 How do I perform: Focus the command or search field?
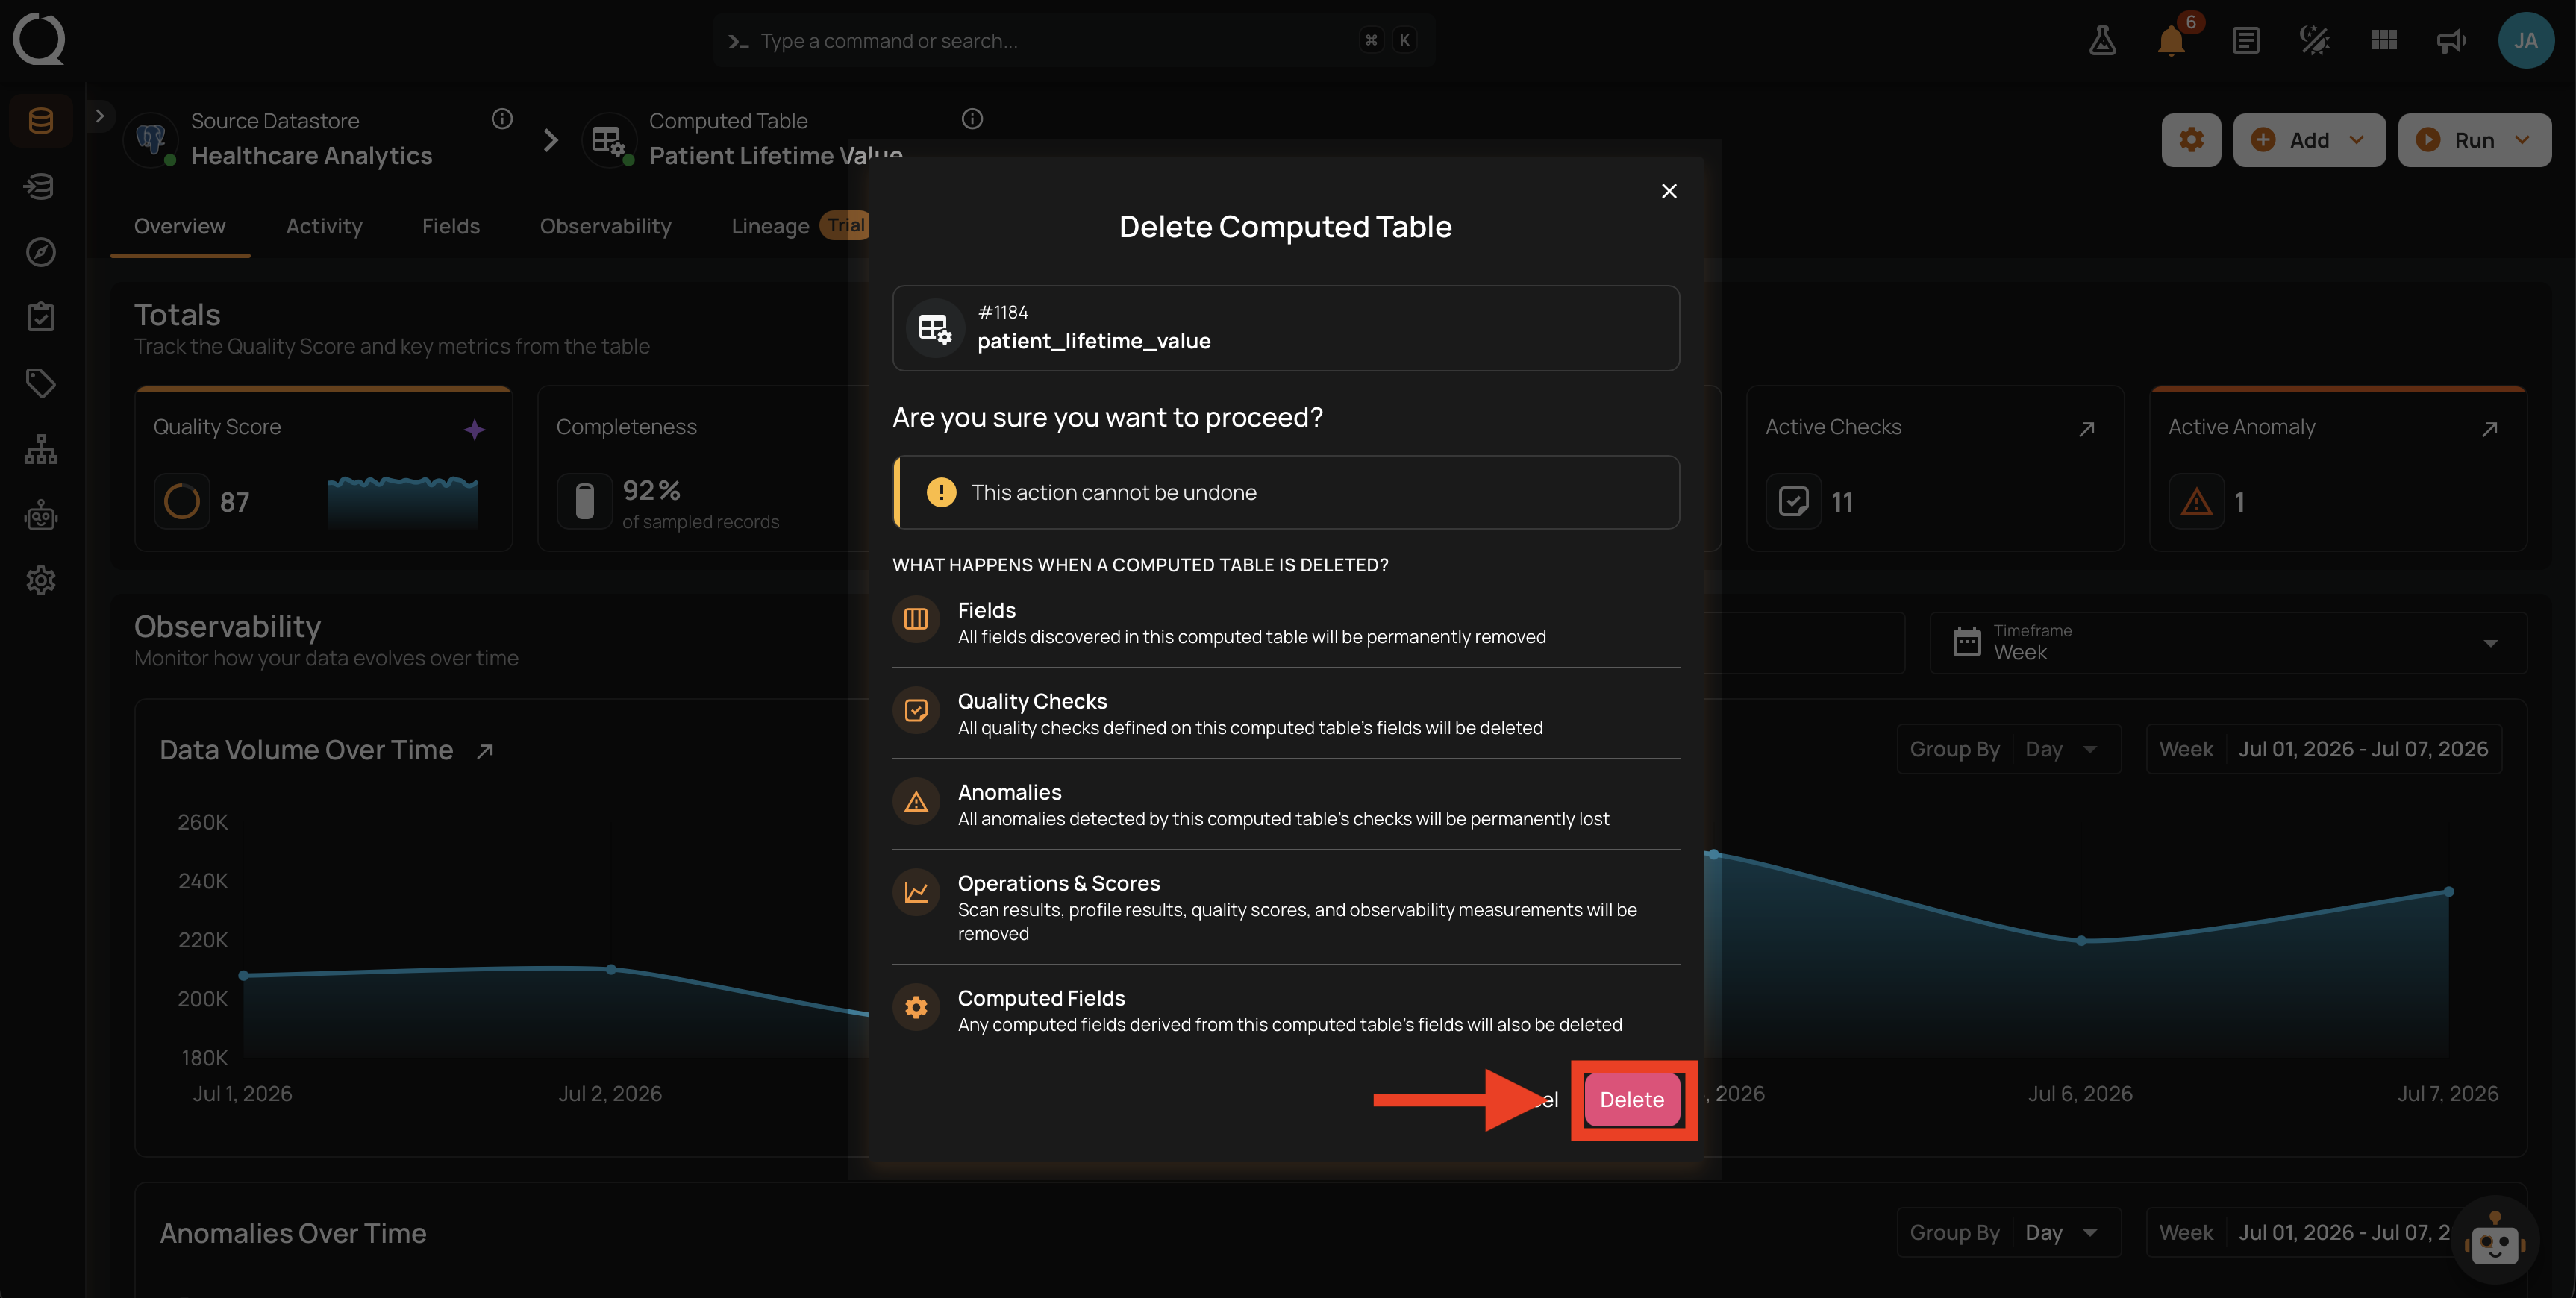[x=1074, y=41]
